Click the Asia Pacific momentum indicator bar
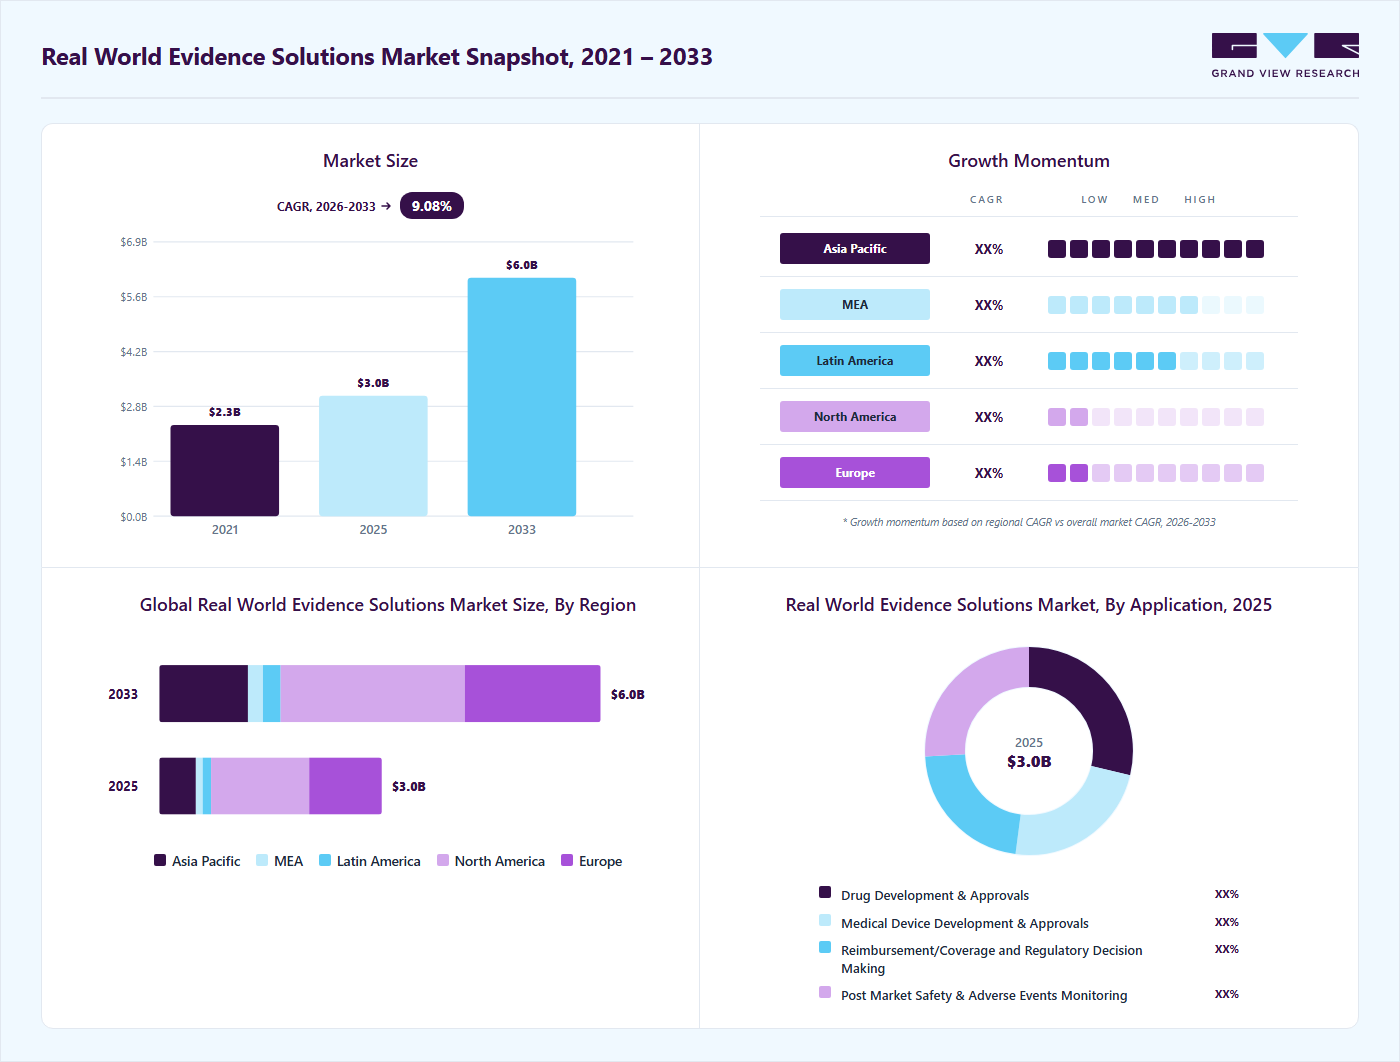The height and width of the screenshot is (1062, 1400). [x=1156, y=249]
